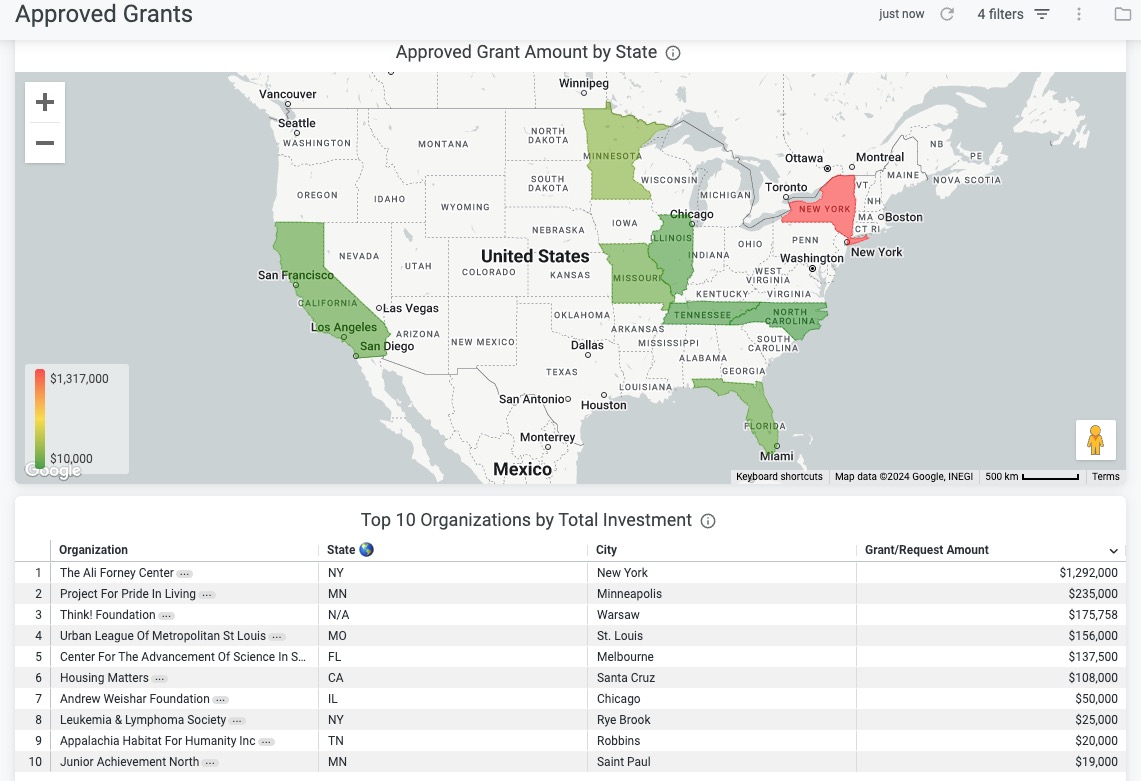This screenshot has height=781, width=1141.
Task: Select North Carolina state on the map
Action: [793, 317]
